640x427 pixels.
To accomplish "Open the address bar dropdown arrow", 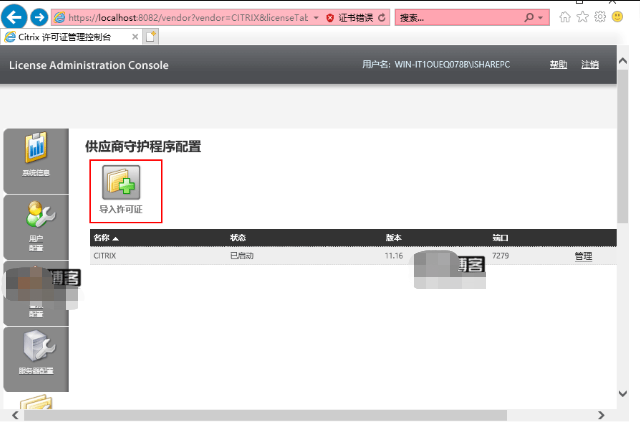I will click(316, 18).
